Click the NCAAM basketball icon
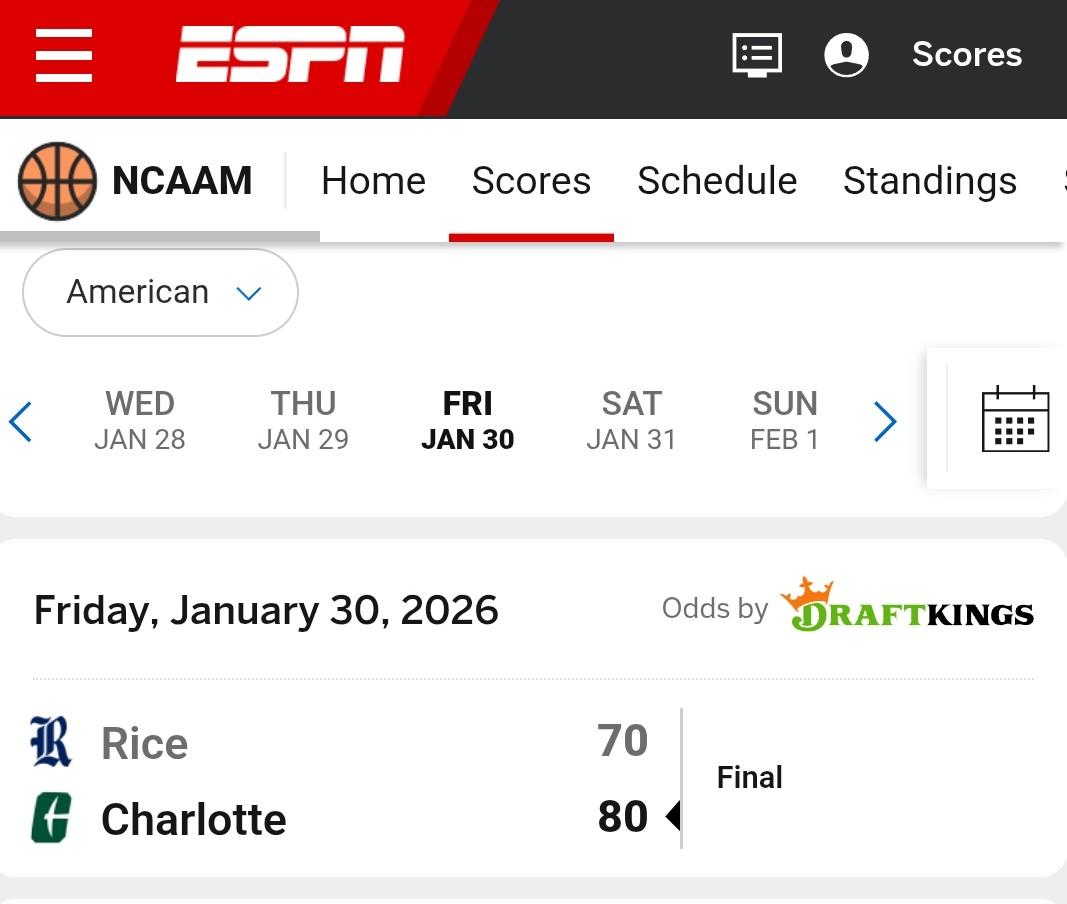 point(57,181)
